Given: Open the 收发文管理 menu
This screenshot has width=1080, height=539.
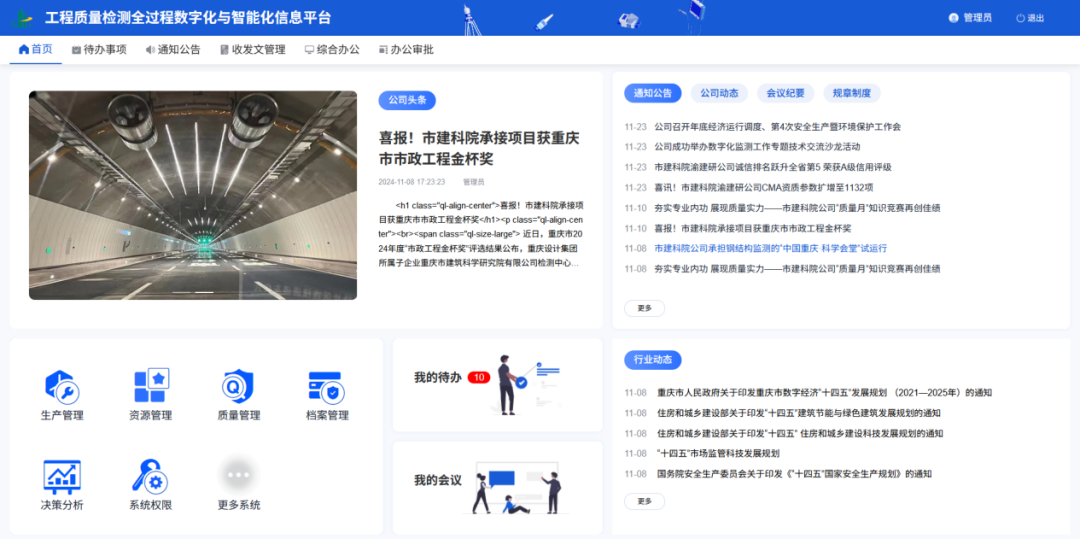Looking at the screenshot, I should (253, 50).
